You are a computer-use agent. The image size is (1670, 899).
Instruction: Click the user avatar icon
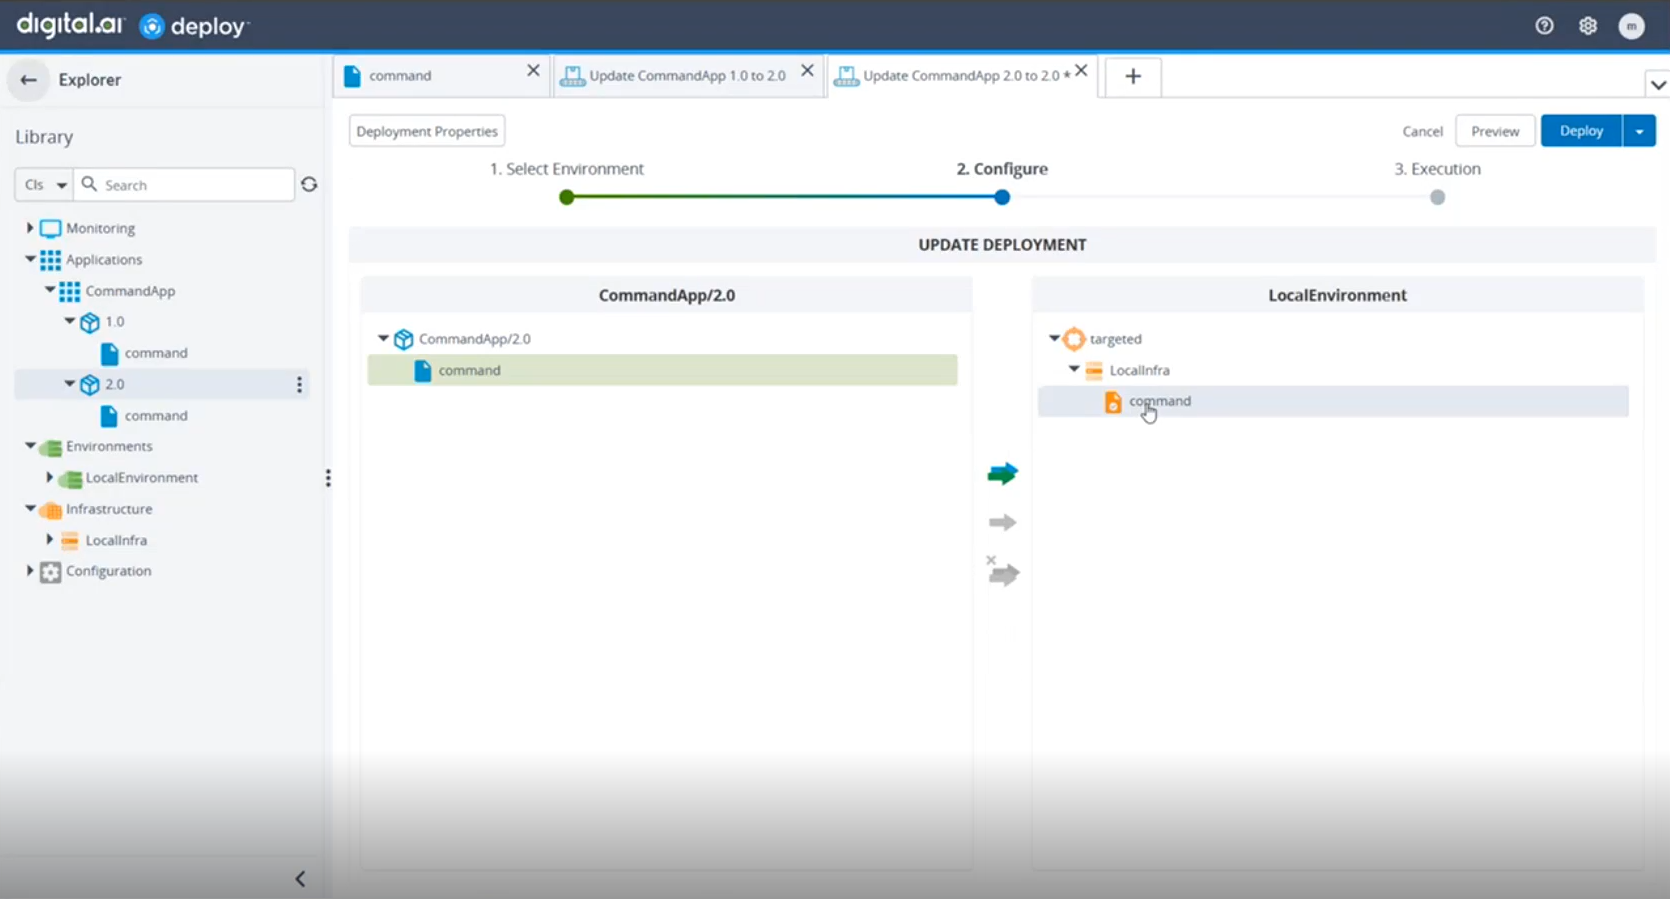(x=1631, y=26)
